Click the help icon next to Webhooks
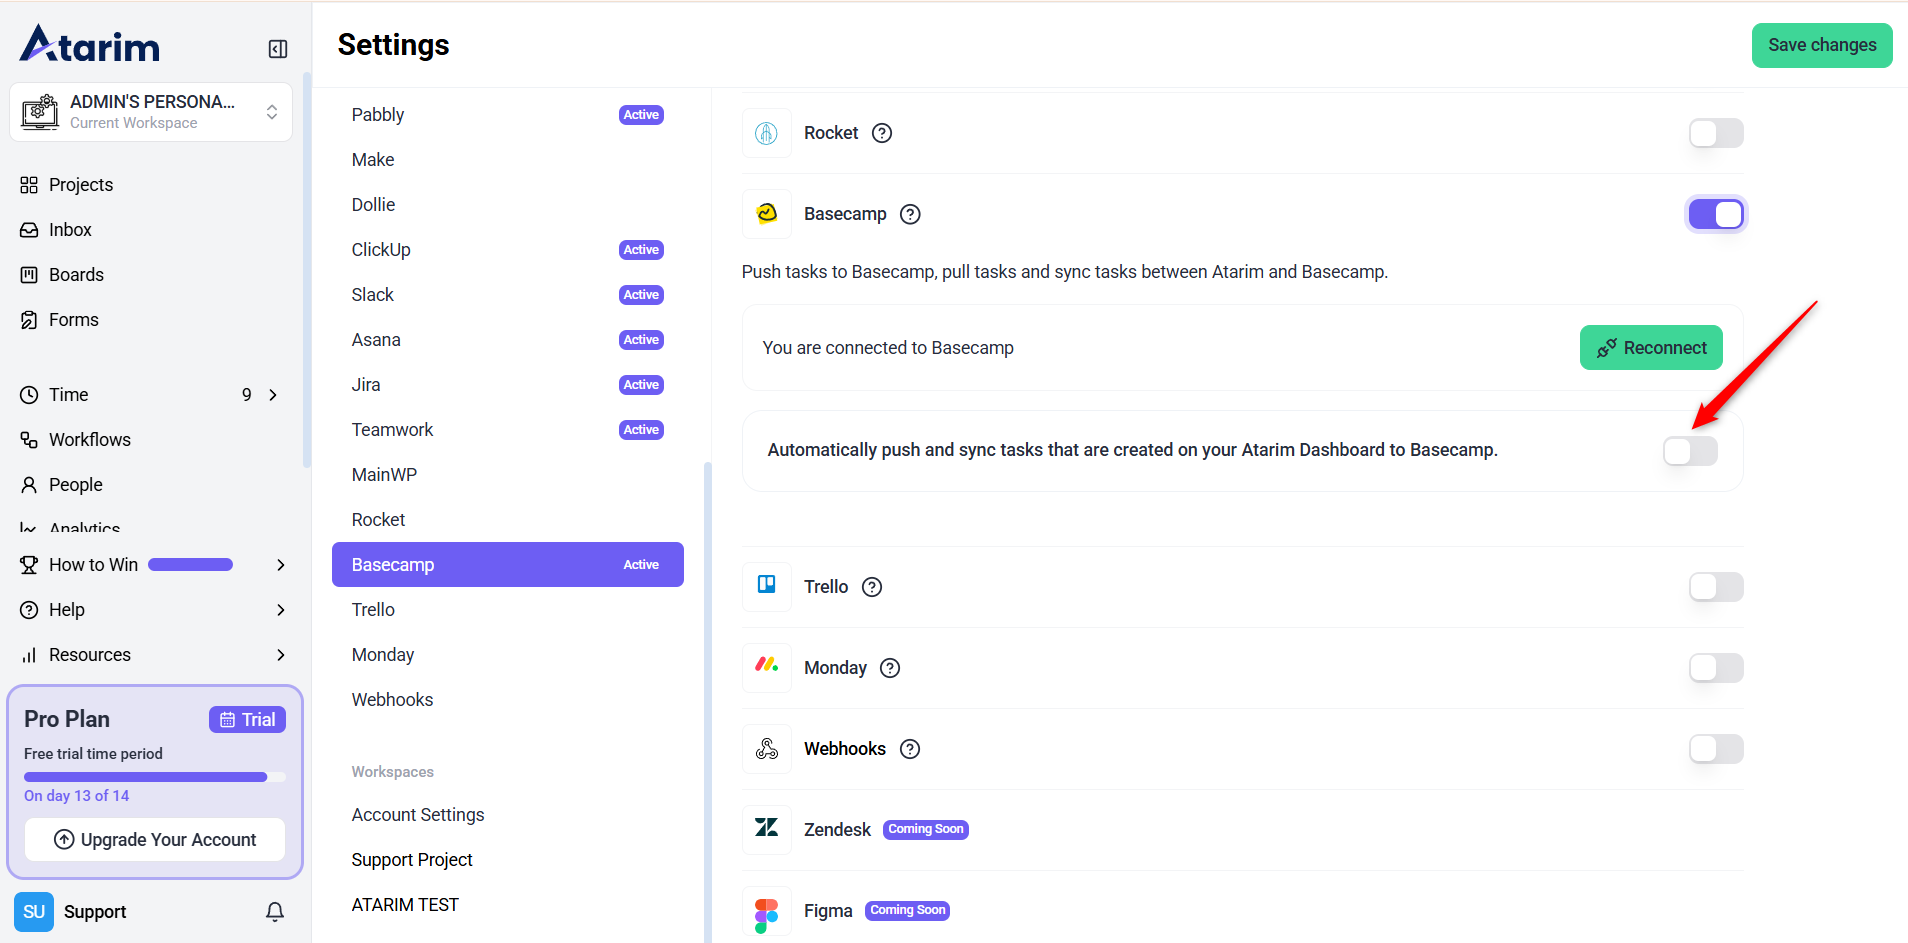Image resolution: width=1908 pixels, height=943 pixels. [x=910, y=749]
